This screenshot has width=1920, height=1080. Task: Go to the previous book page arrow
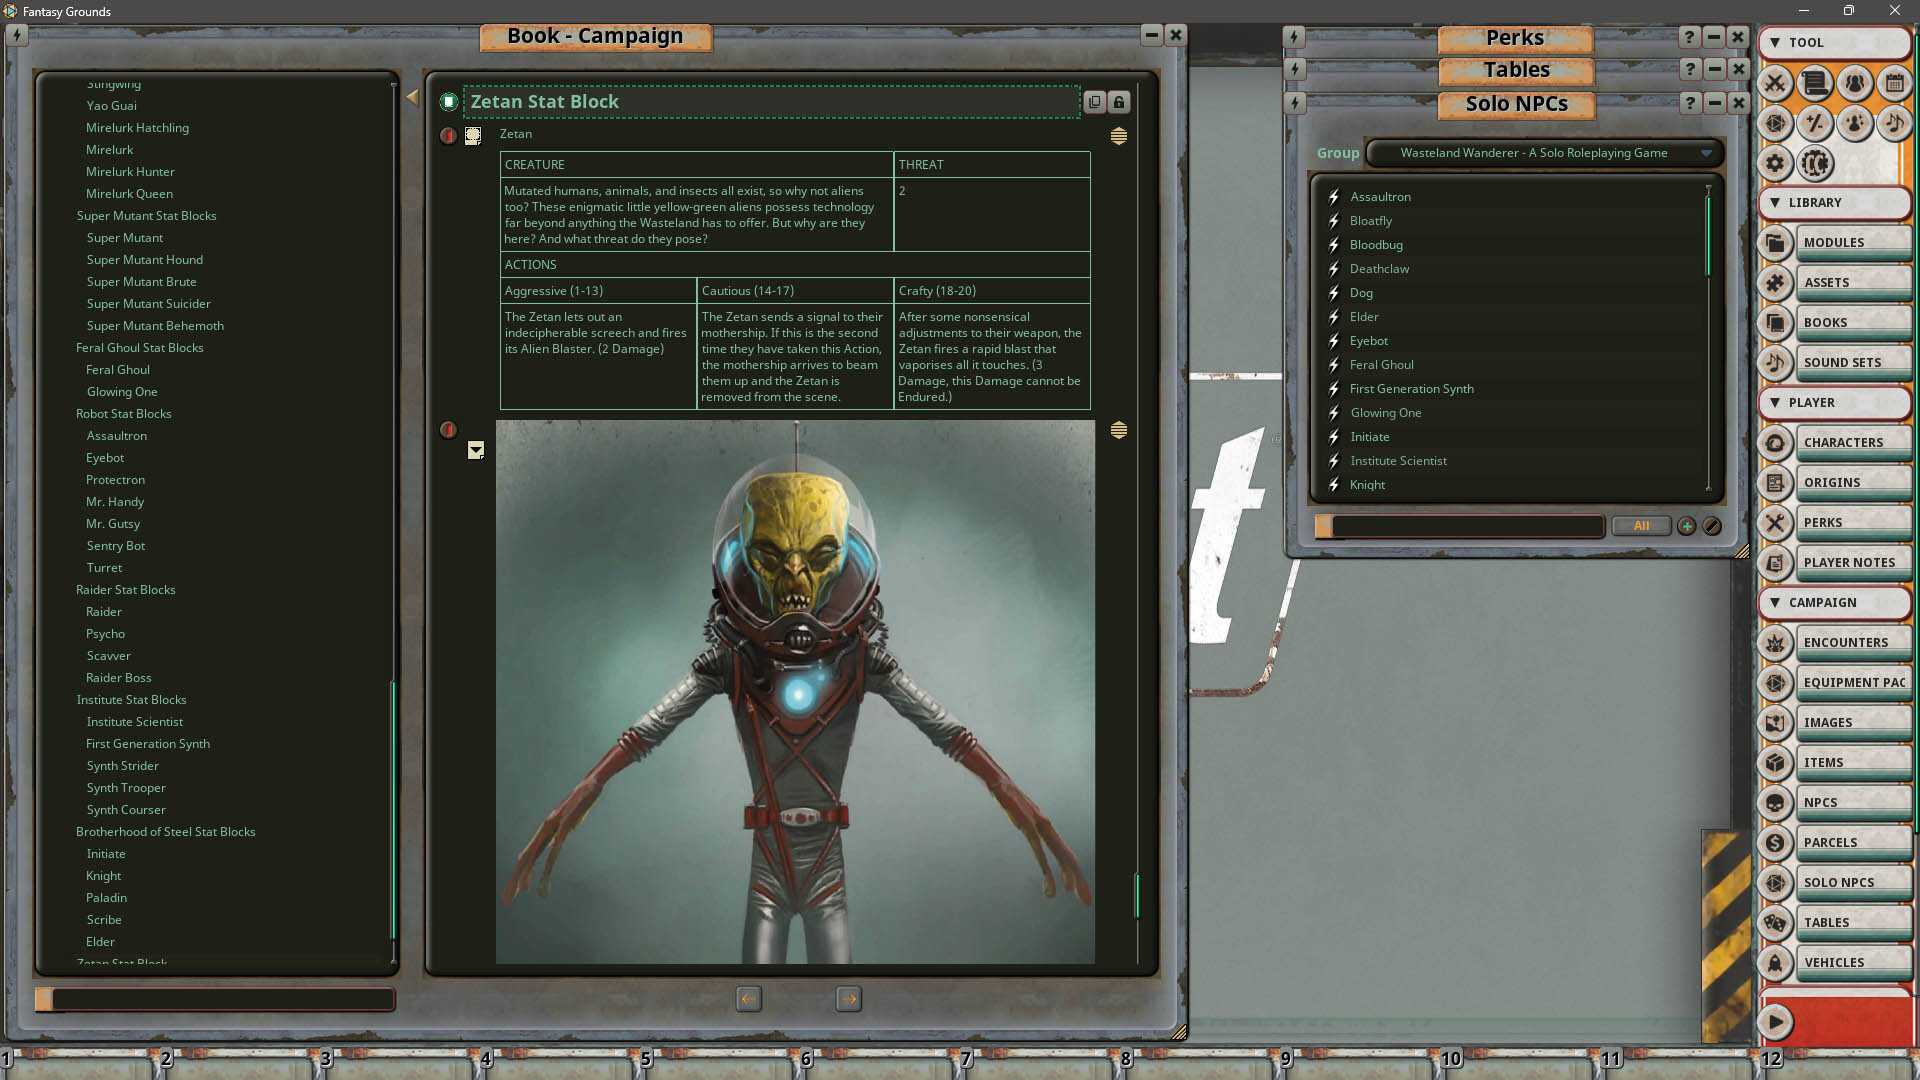click(748, 999)
